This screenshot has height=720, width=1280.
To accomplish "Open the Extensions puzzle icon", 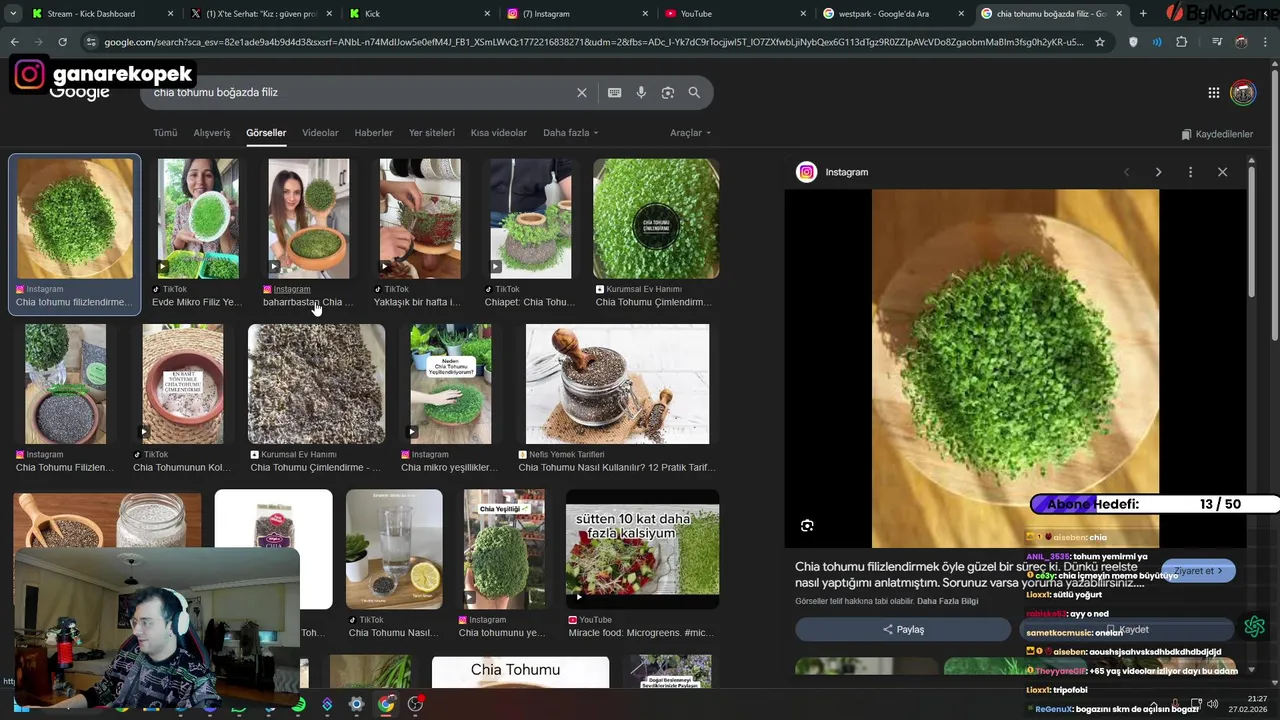I will coord(1182,42).
